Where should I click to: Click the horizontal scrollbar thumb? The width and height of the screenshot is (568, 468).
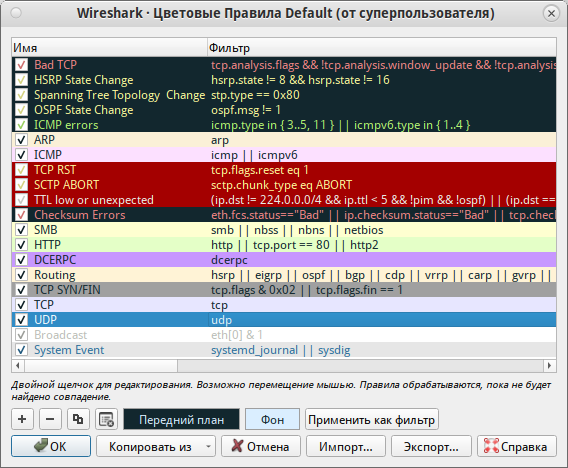tap(101, 365)
